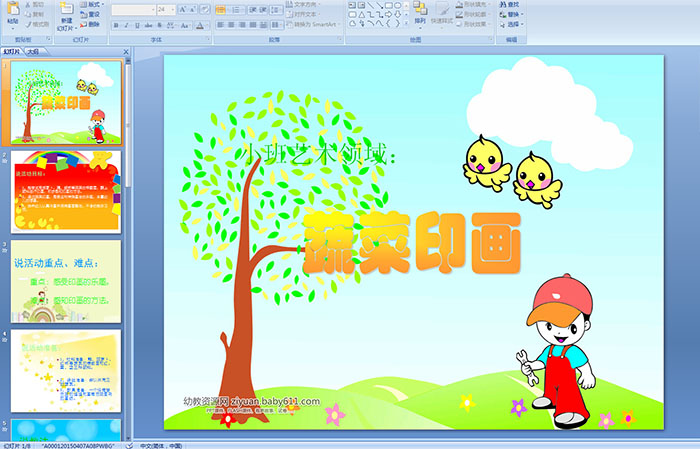The image size is (700, 449).
Task: Click Reset (重设) slide button
Action: 91,14
